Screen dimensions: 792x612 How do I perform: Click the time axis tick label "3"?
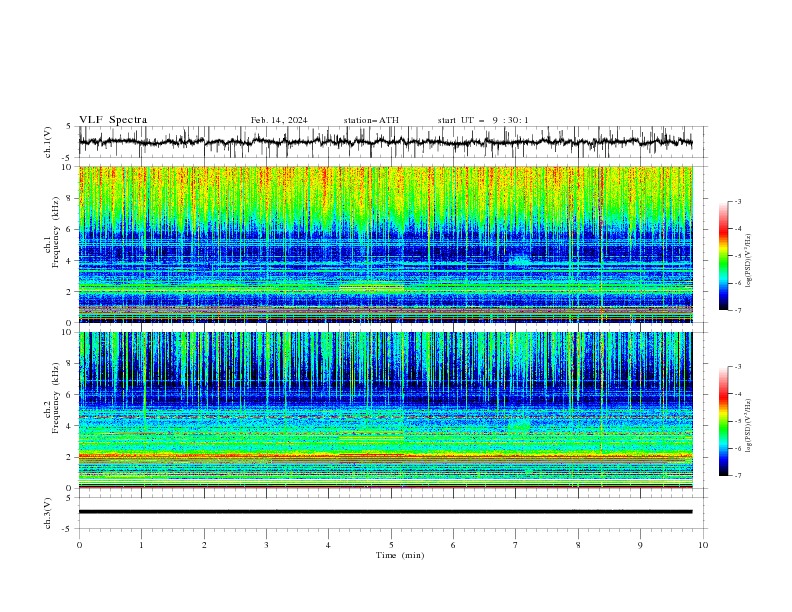(x=266, y=545)
